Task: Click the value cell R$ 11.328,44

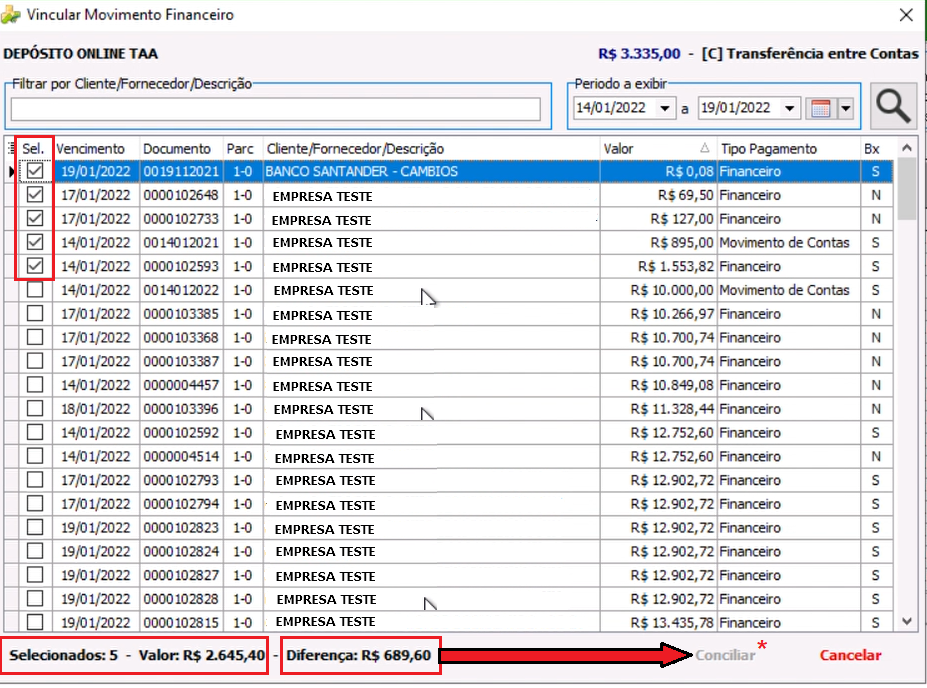Action: [x=658, y=409]
